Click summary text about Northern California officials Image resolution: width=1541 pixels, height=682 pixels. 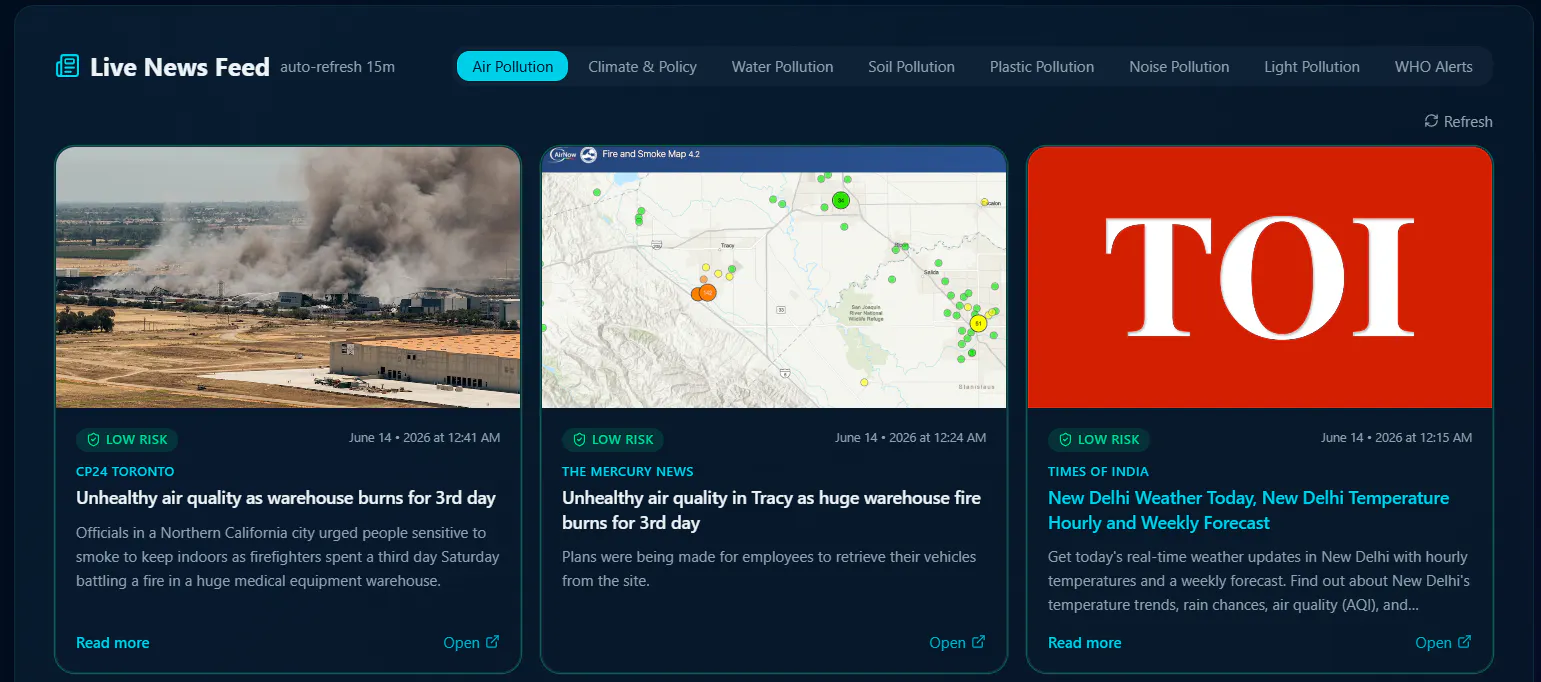coord(286,556)
